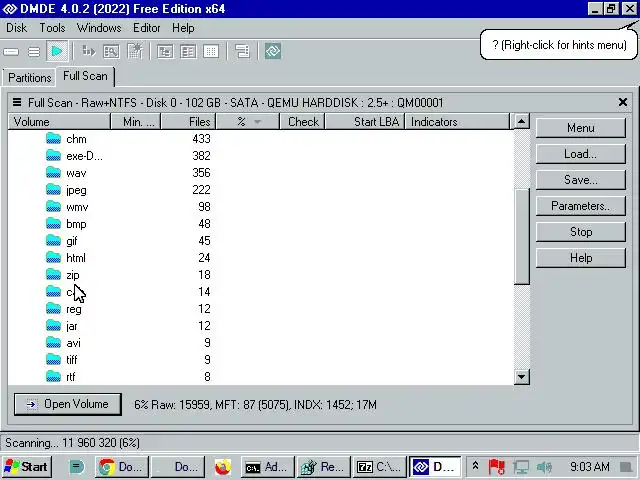Stop the scan with Stop button
640x480 pixels.
point(580,232)
